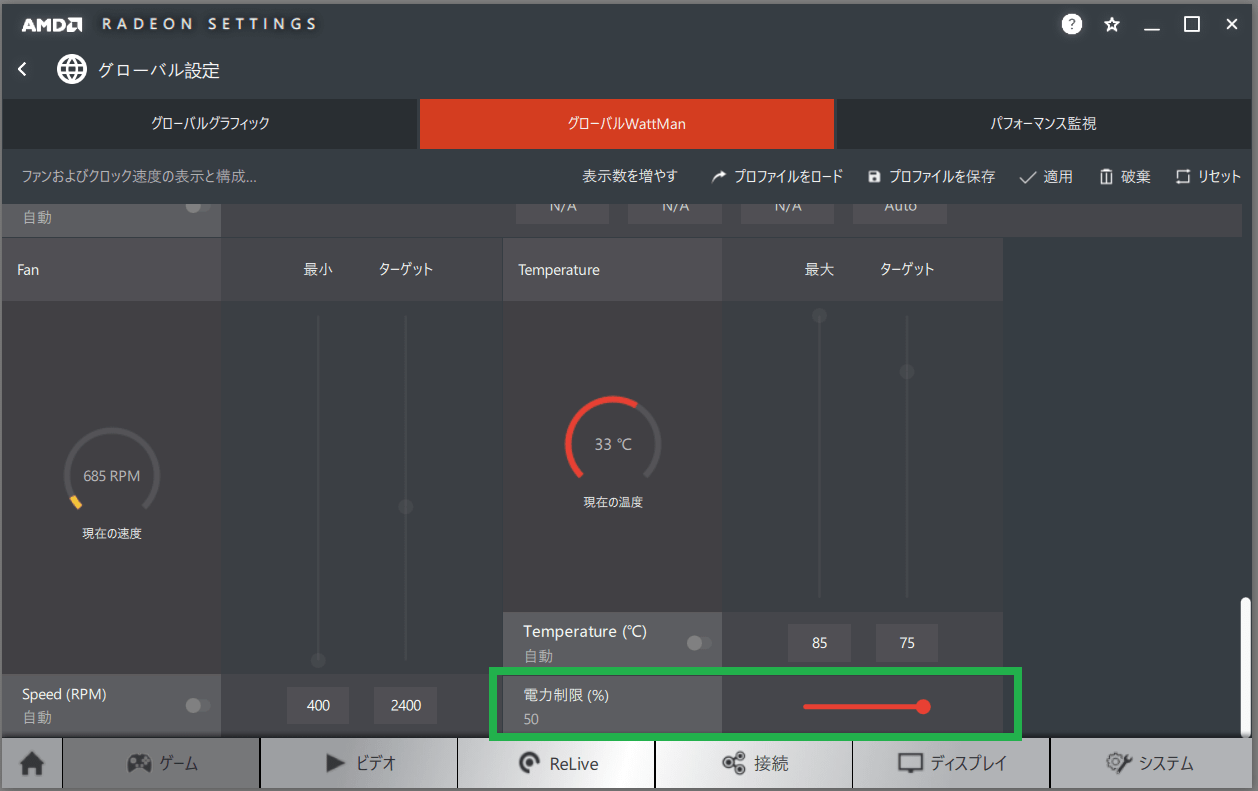Open the ゲーム section

point(161,764)
